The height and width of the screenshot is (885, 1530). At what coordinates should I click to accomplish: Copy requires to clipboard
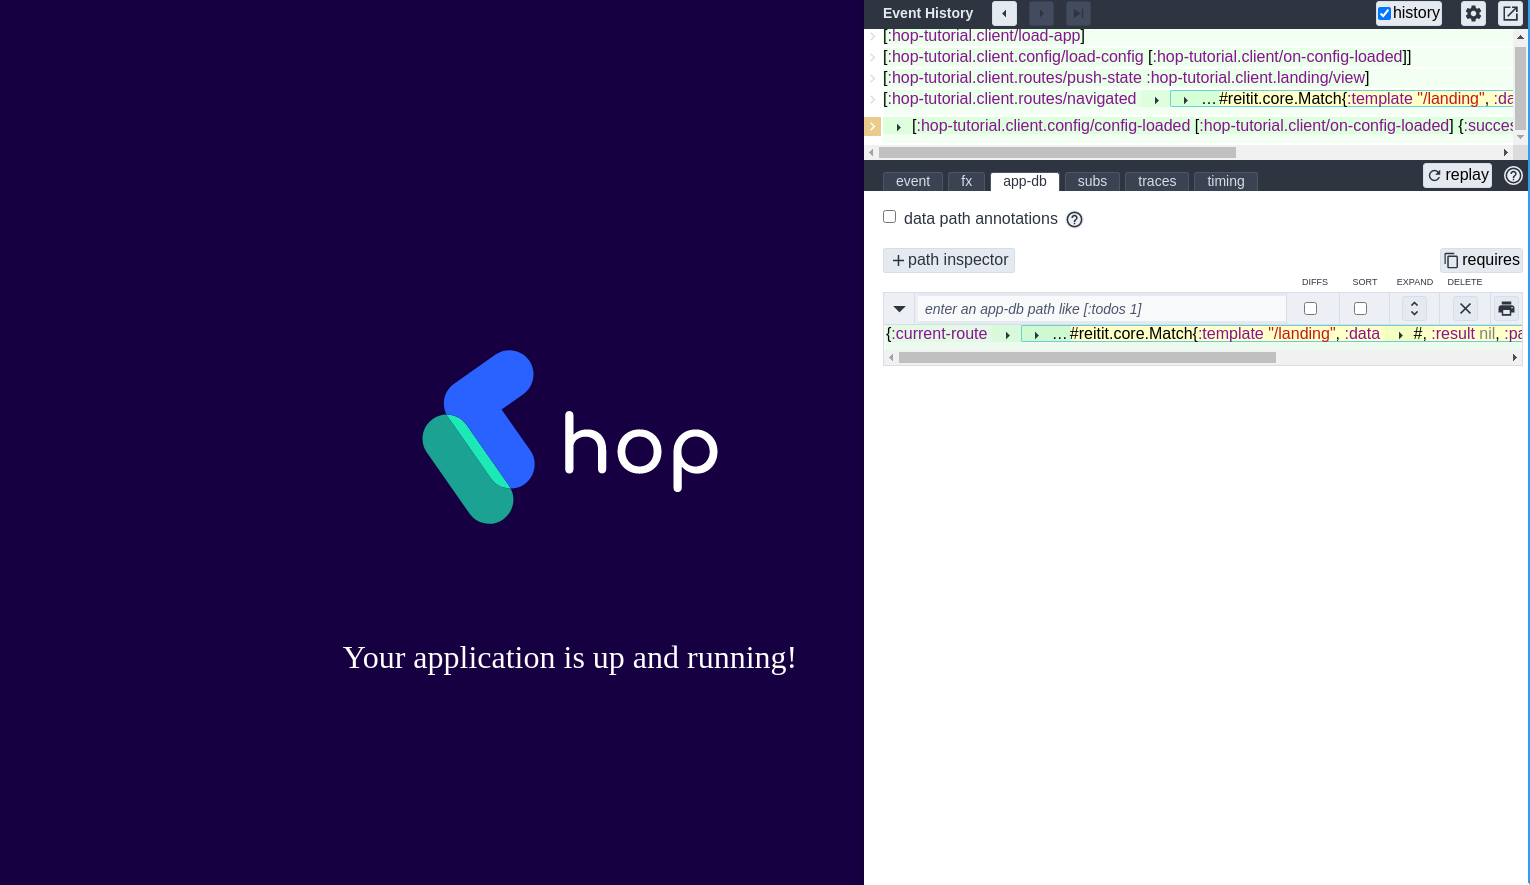1481,260
